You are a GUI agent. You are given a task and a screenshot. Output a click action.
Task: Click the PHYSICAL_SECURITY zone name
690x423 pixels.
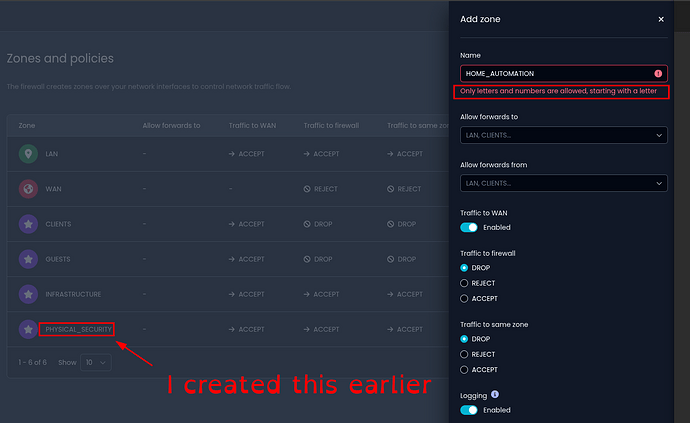coord(77,329)
